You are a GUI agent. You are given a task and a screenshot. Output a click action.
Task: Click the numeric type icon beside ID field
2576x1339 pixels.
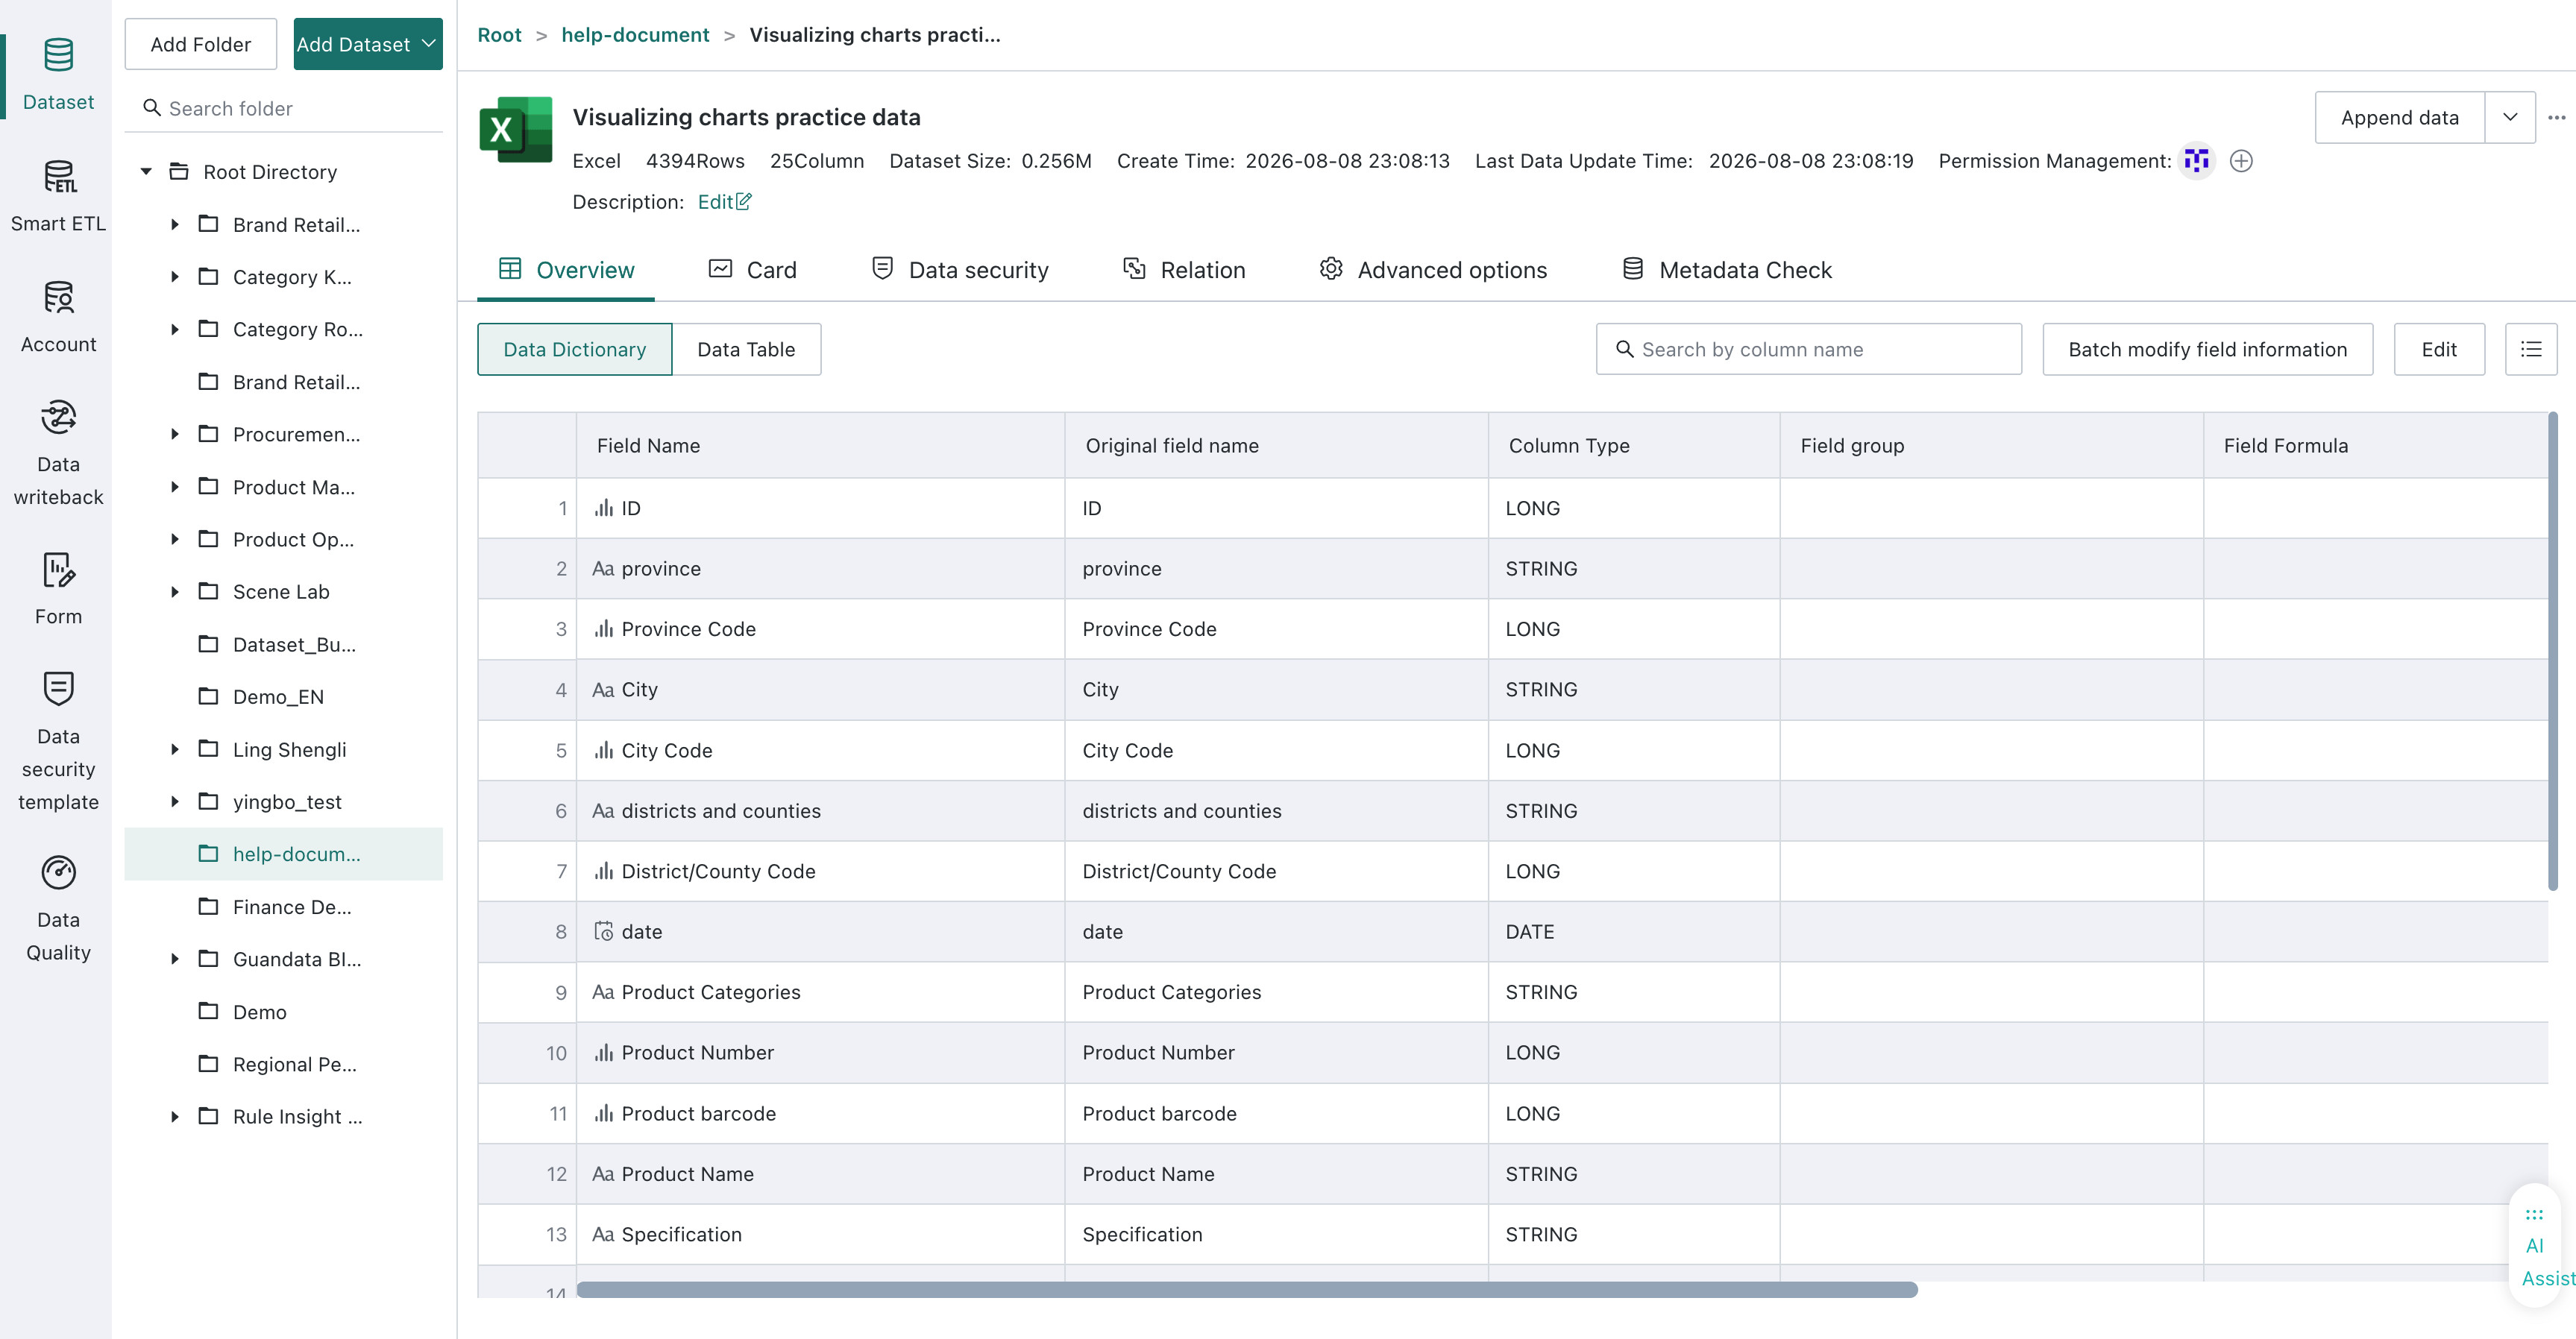coord(603,508)
